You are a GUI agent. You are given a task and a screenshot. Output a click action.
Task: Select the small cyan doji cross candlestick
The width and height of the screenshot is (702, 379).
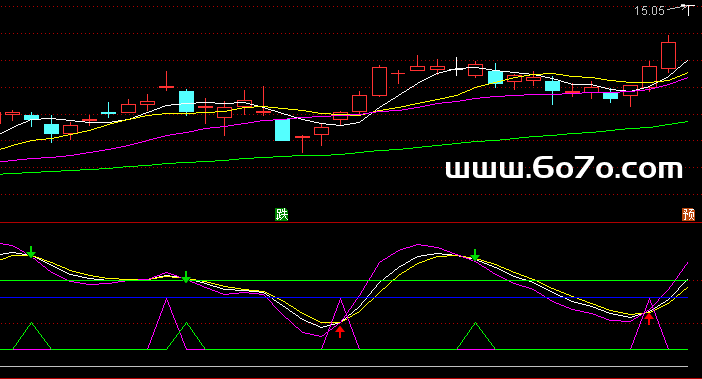pos(108,111)
